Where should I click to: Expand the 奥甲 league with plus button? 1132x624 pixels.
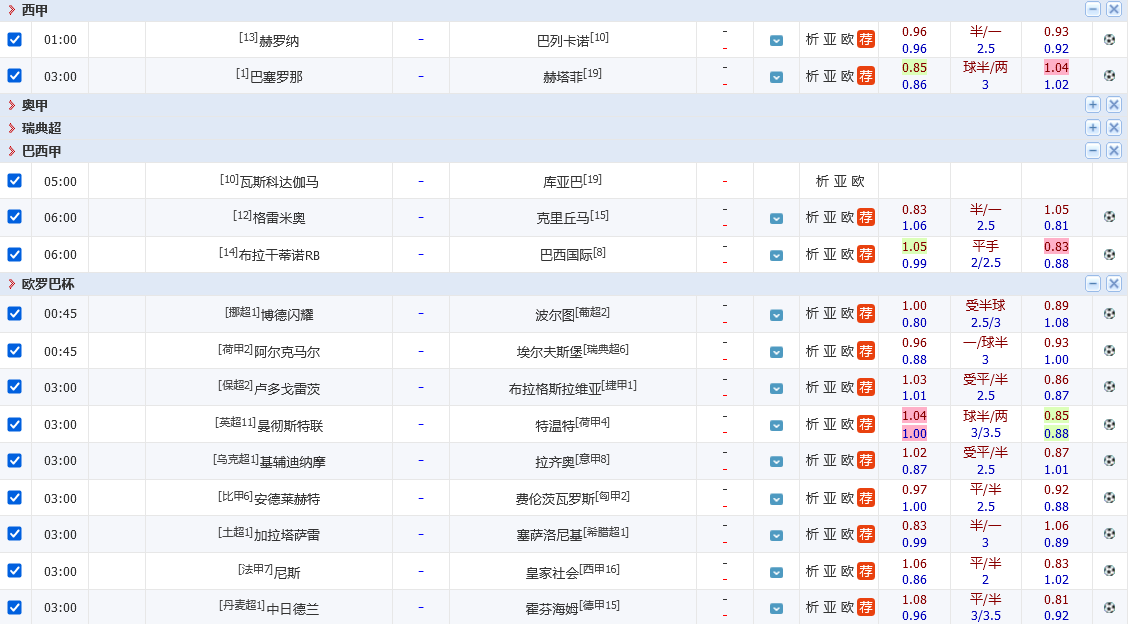tap(1093, 105)
